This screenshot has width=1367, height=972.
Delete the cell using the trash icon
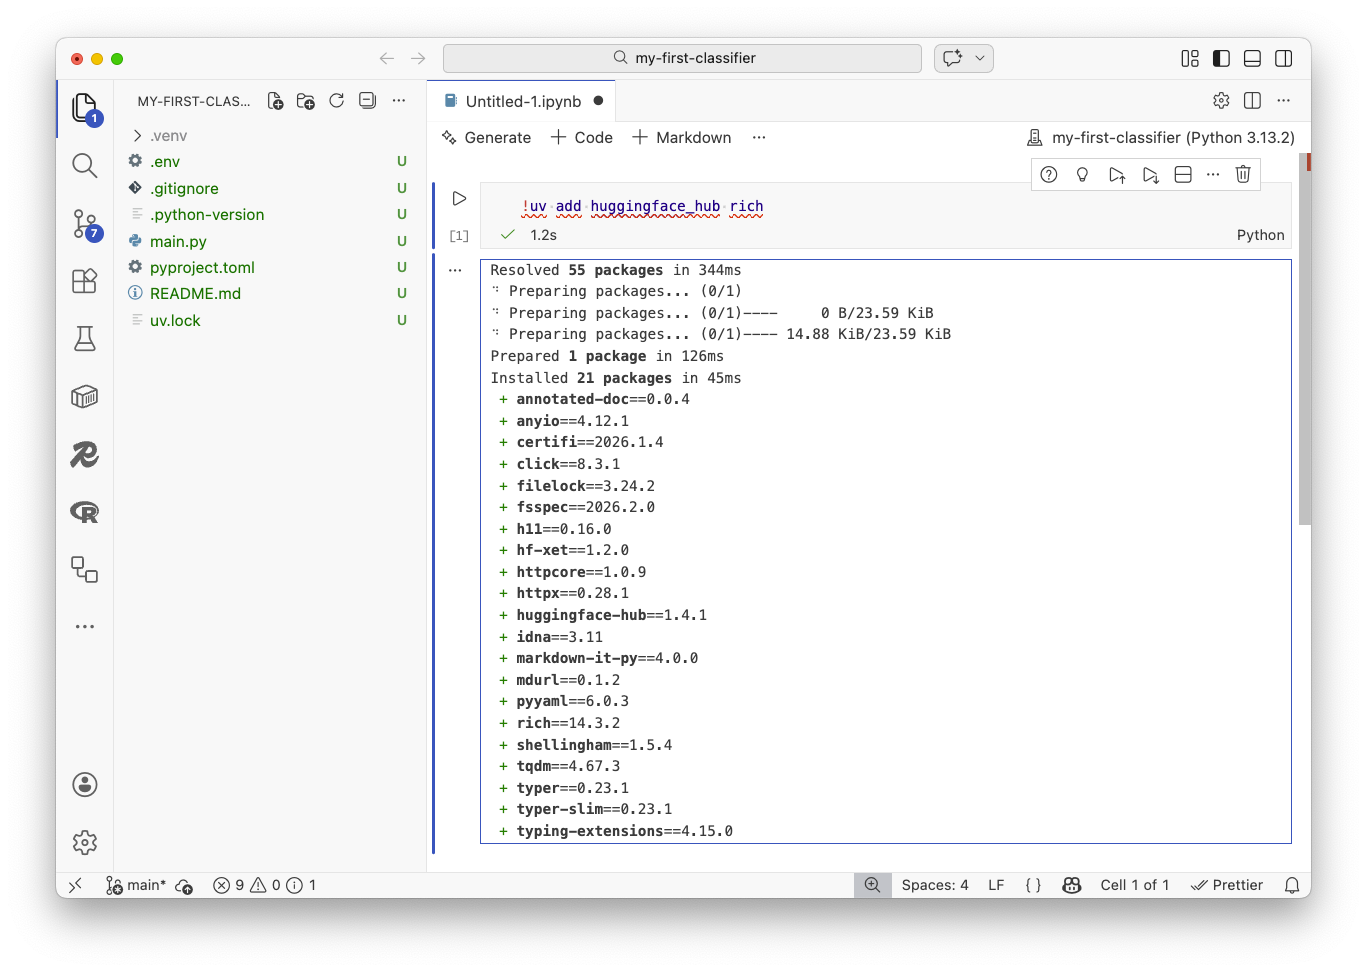(1243, 174)
